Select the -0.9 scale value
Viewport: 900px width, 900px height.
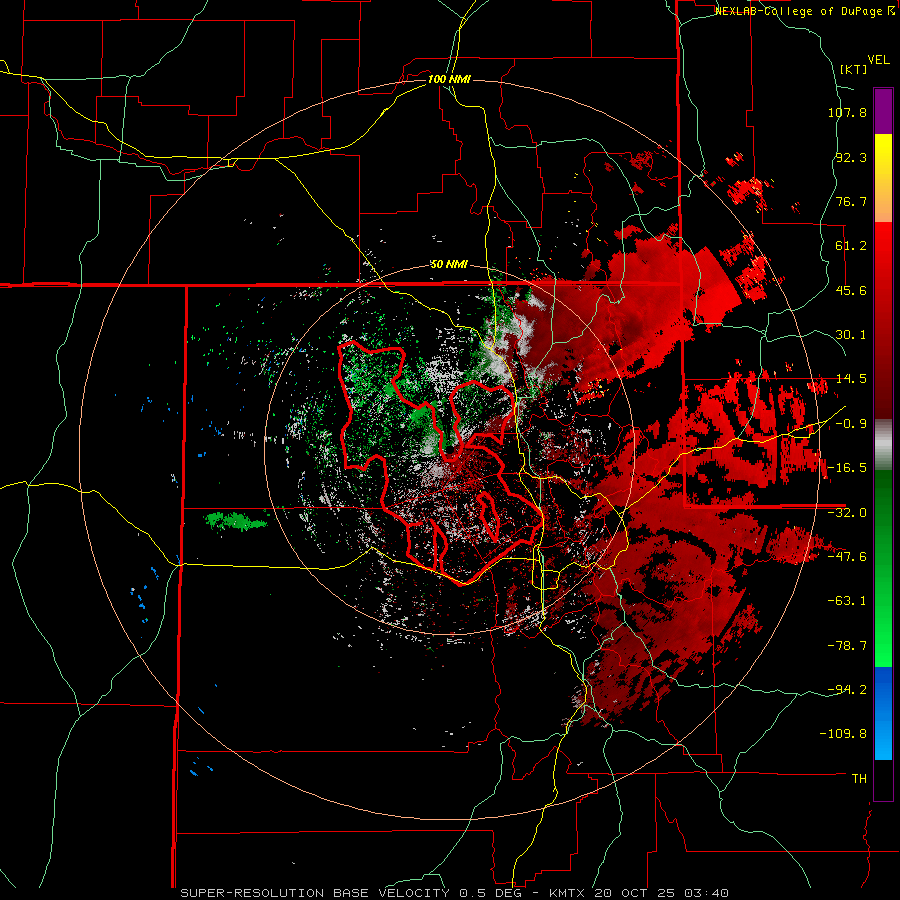(851, 424)
